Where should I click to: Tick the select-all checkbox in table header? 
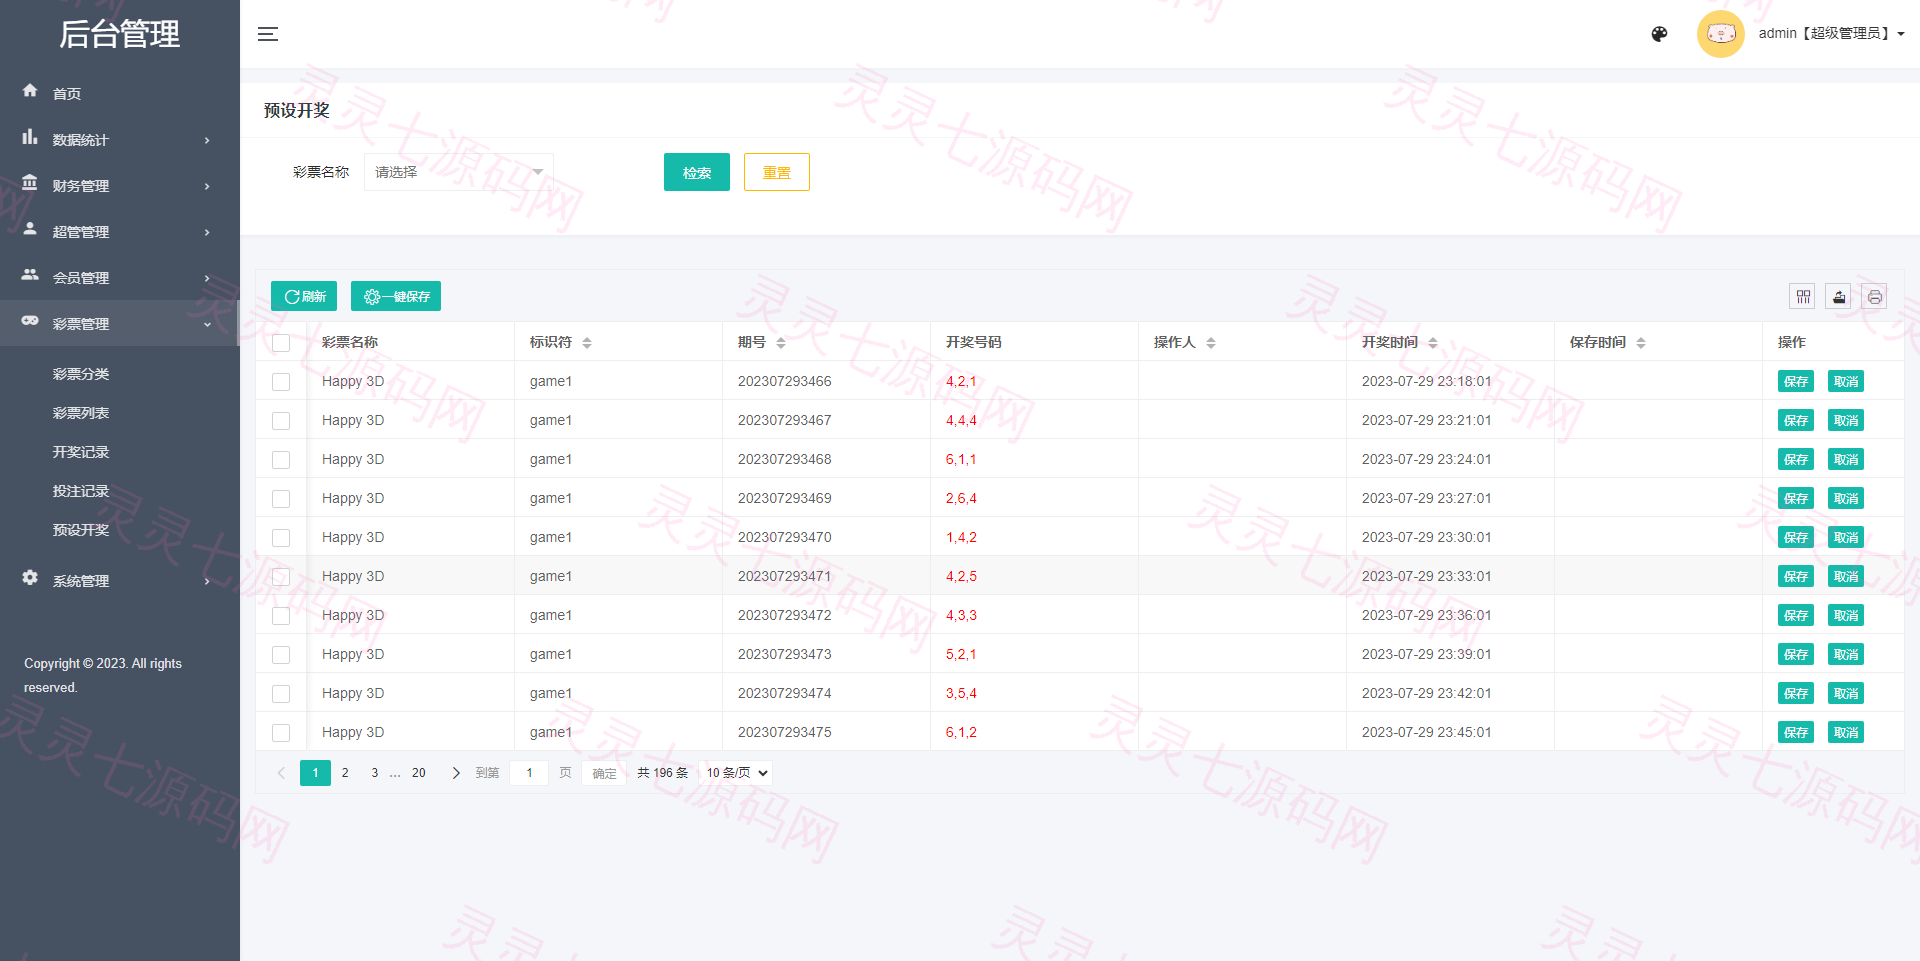pos(281,343)
